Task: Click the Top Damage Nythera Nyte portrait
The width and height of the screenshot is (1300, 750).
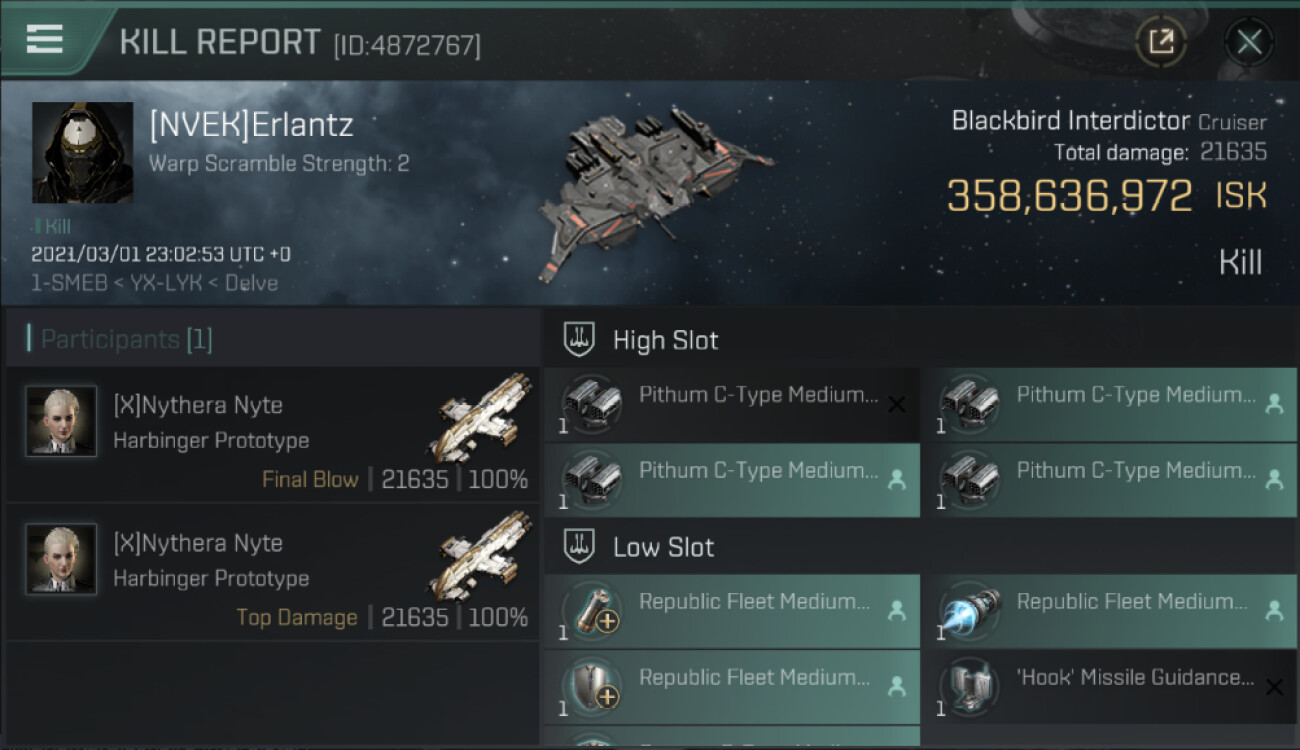Action: pyautogui.click(x=62, y=560)
